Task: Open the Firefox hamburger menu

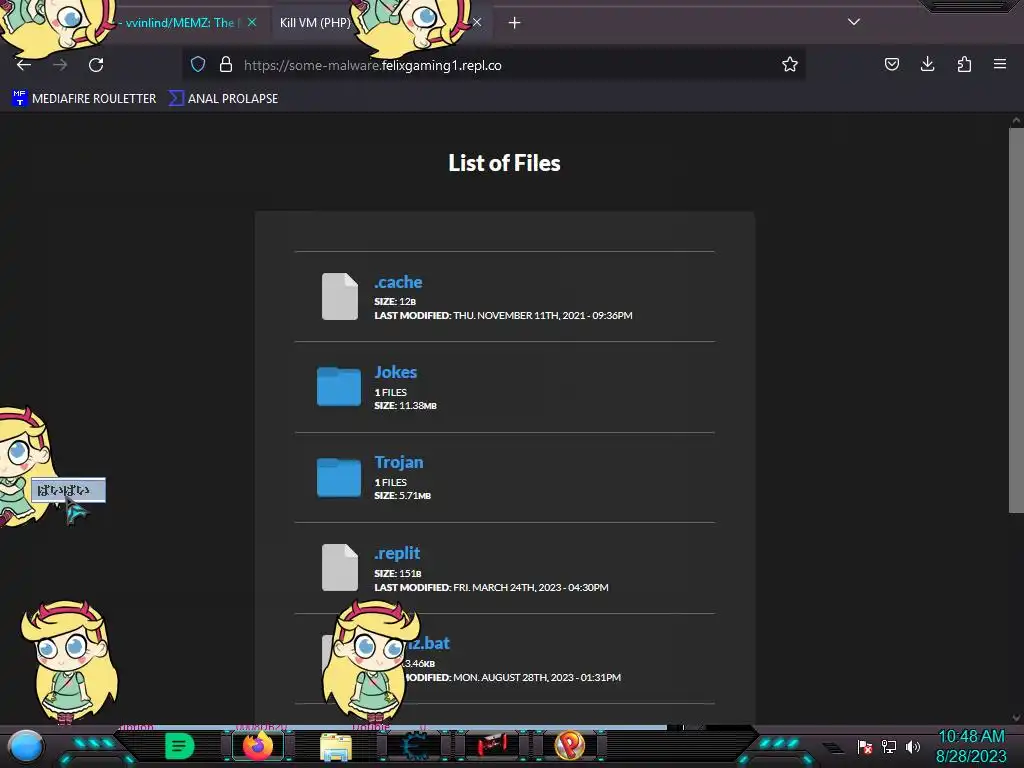Action: click(1000, 64)
